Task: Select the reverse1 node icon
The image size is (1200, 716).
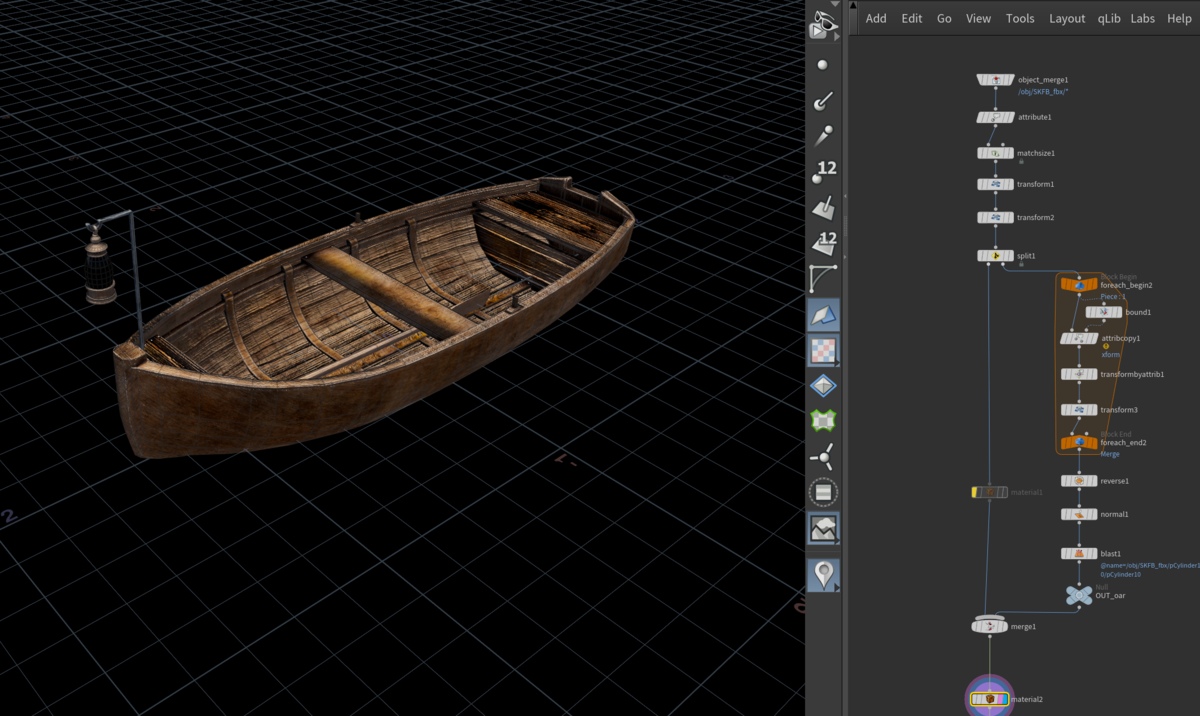Action: (1079, 481)
